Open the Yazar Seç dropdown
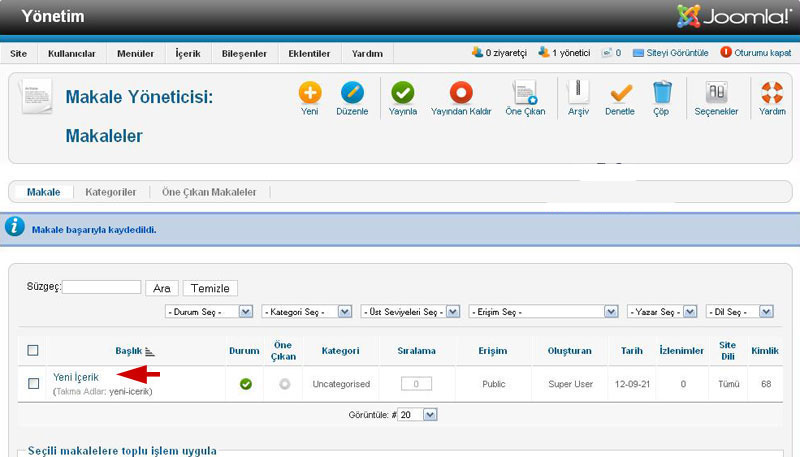Image resolution: width=800 pixels, height=457 pixels. (x=662, y=312)
